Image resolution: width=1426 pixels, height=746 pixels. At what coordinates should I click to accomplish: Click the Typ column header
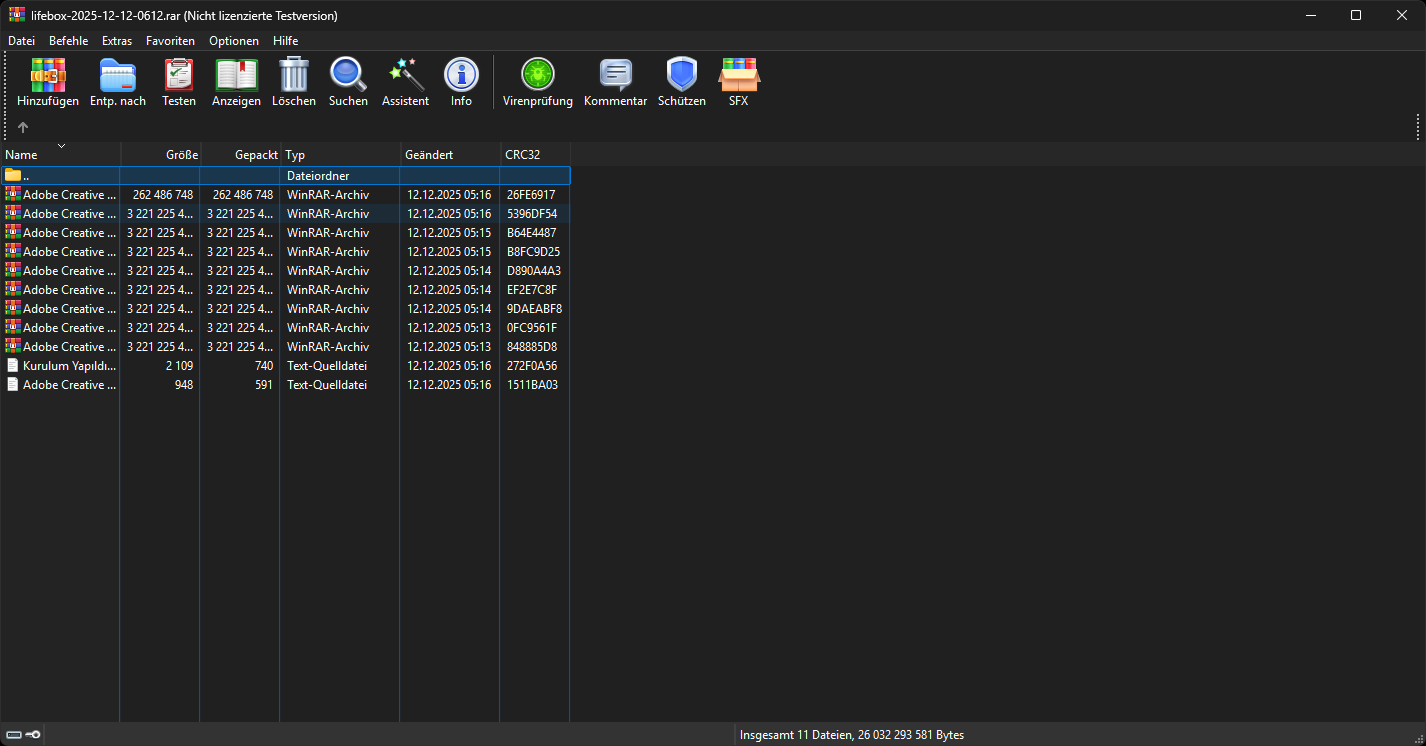tap(340, 155)
